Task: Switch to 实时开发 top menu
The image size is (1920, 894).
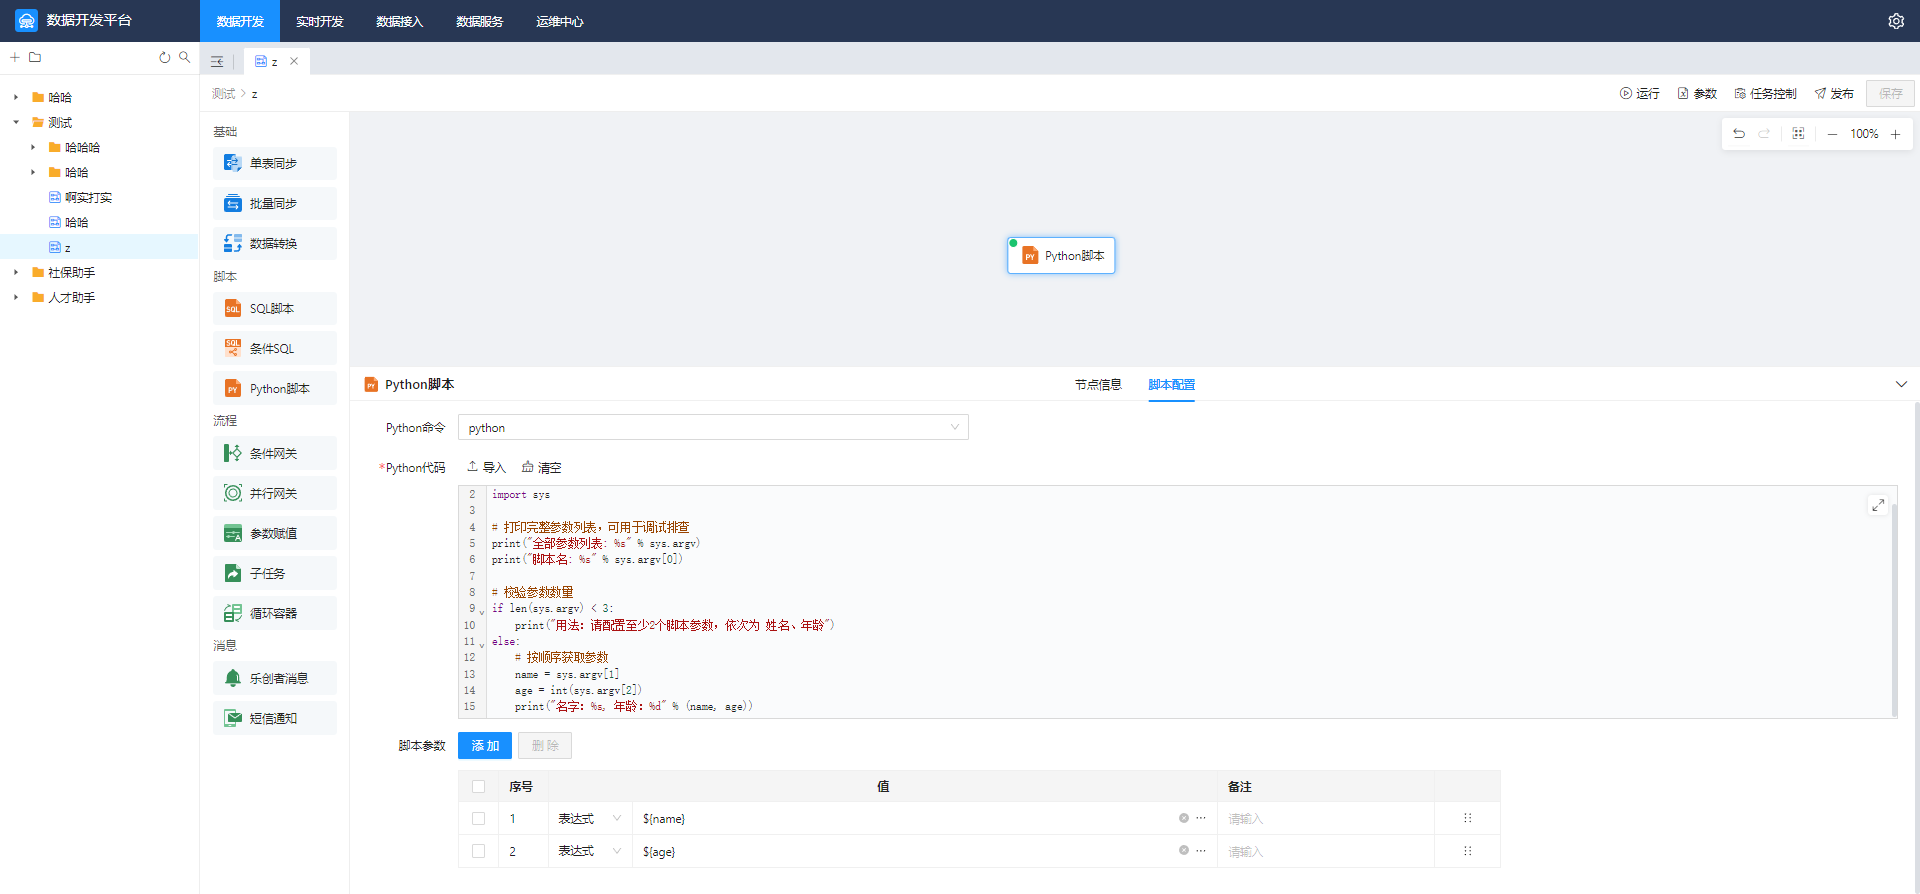Action: [320, 21]
